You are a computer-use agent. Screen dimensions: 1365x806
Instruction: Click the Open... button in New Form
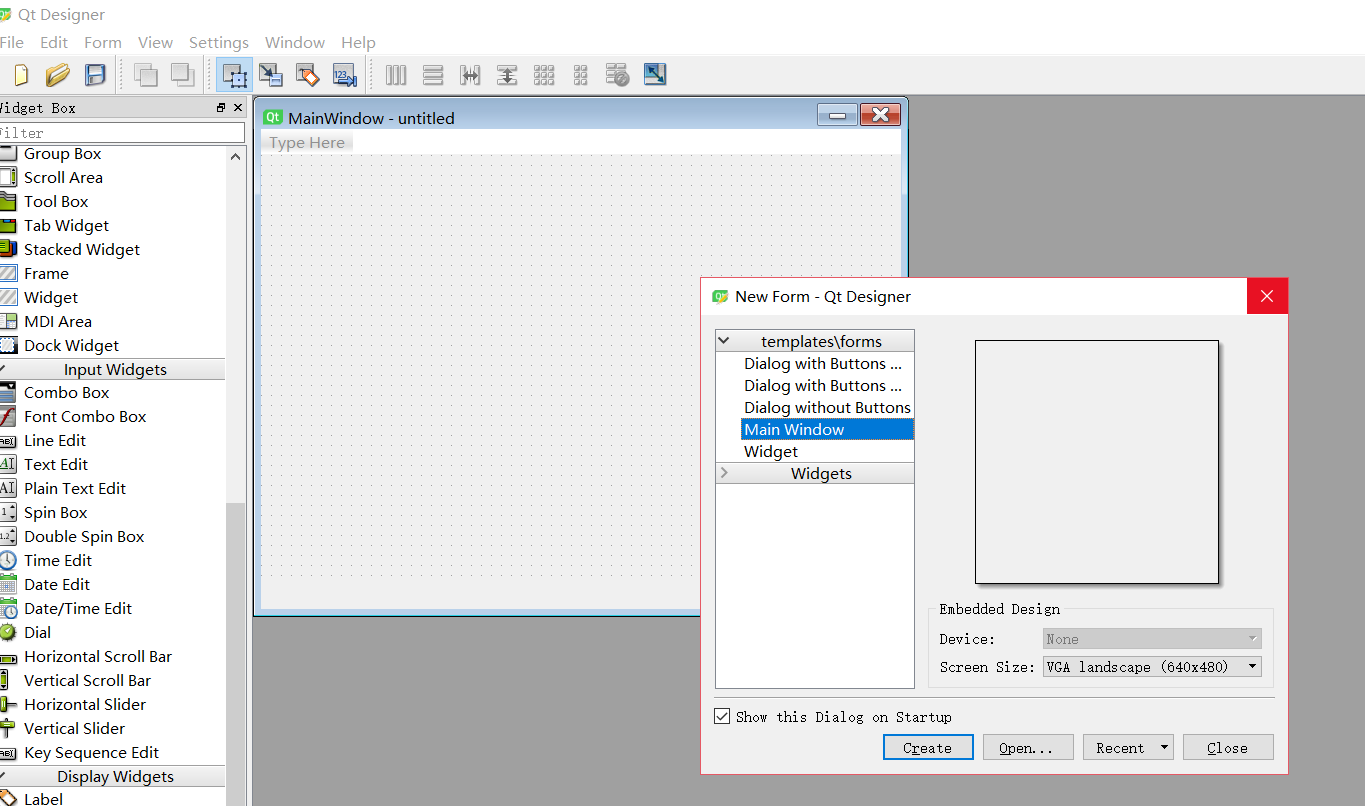click(1028, 748)
